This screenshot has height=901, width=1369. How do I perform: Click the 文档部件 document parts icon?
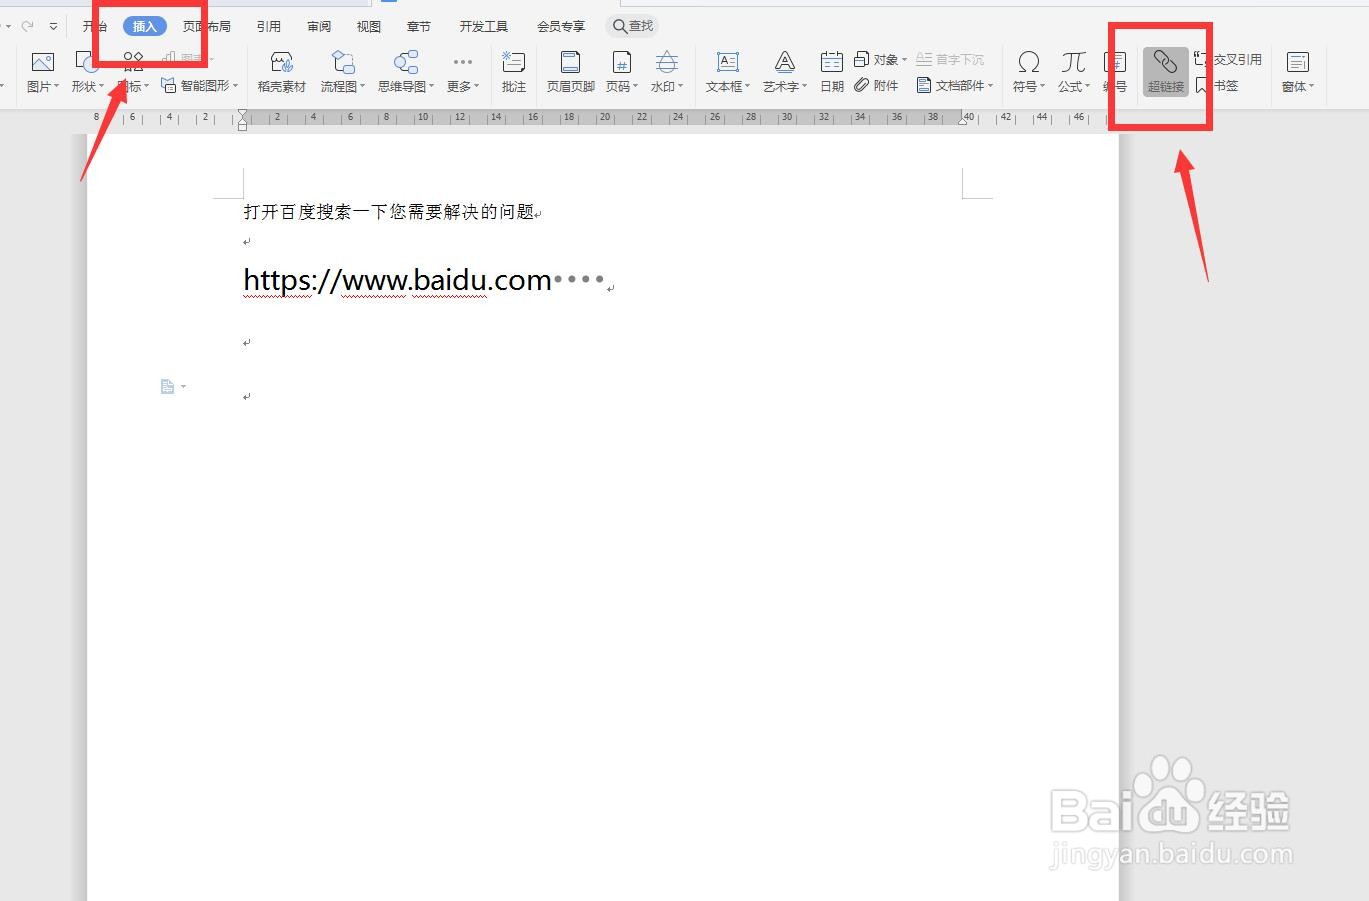tap(924, 86)
